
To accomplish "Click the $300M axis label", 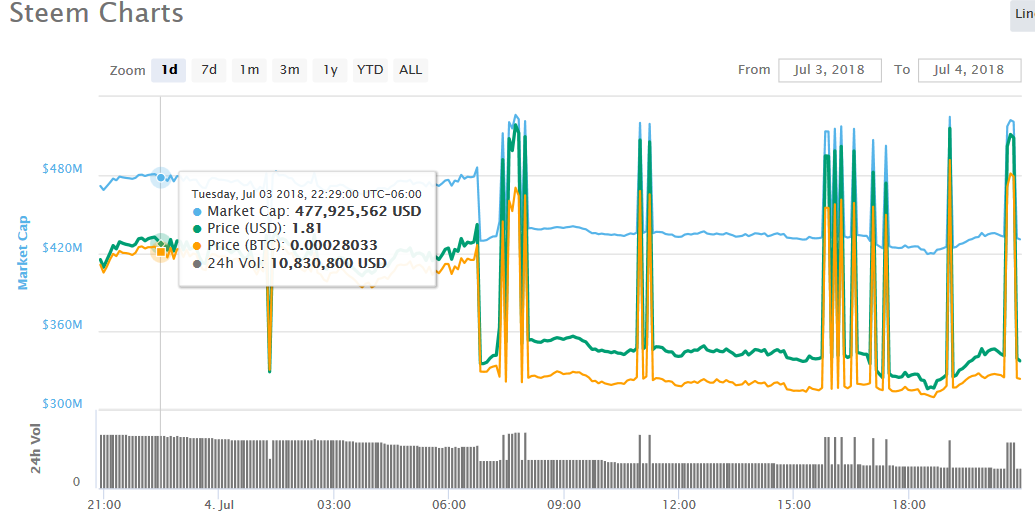I will [63, 403].
